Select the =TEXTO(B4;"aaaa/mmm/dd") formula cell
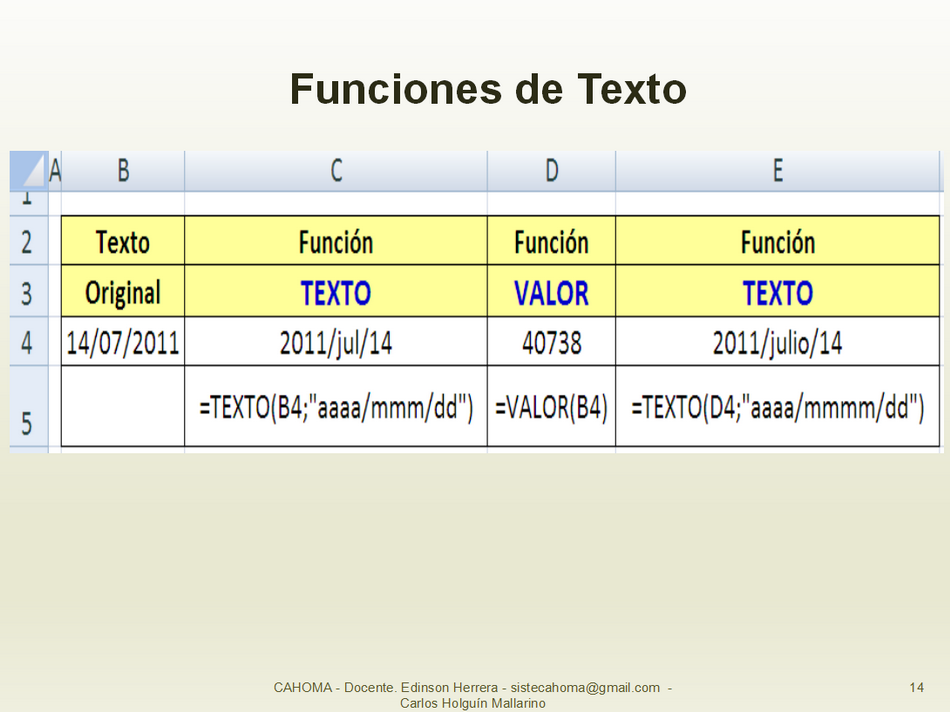950x712 pixels. pyautogui.click(x=336, y=408)
